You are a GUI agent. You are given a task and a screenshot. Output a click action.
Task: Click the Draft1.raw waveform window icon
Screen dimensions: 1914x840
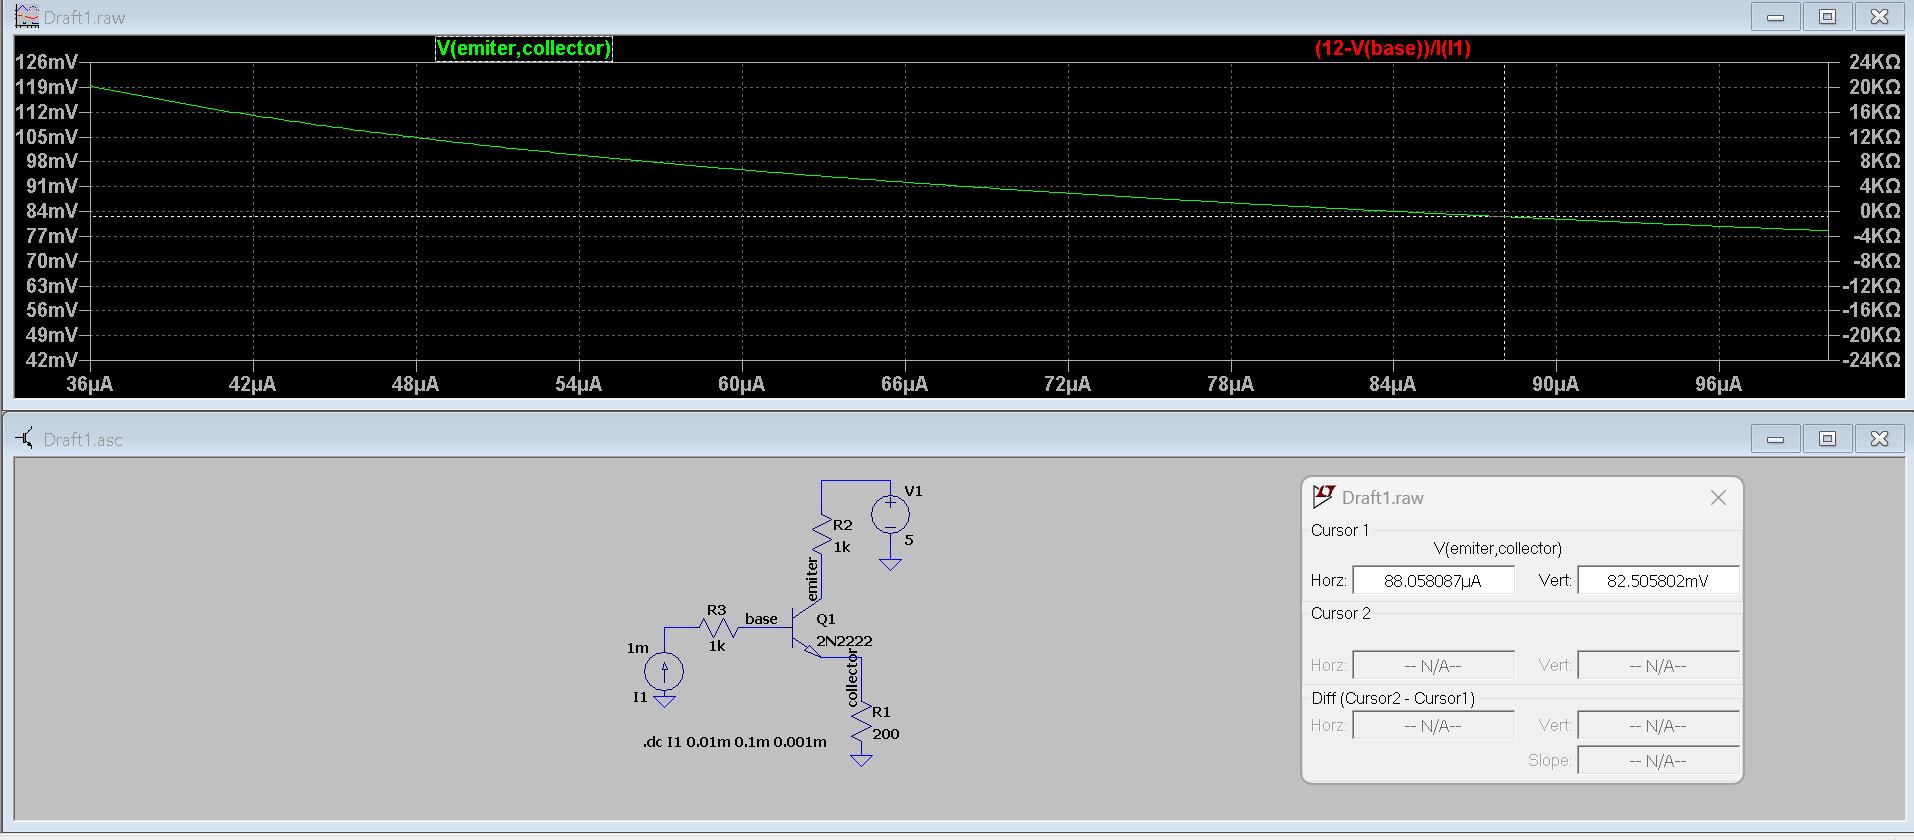point(27,17)
